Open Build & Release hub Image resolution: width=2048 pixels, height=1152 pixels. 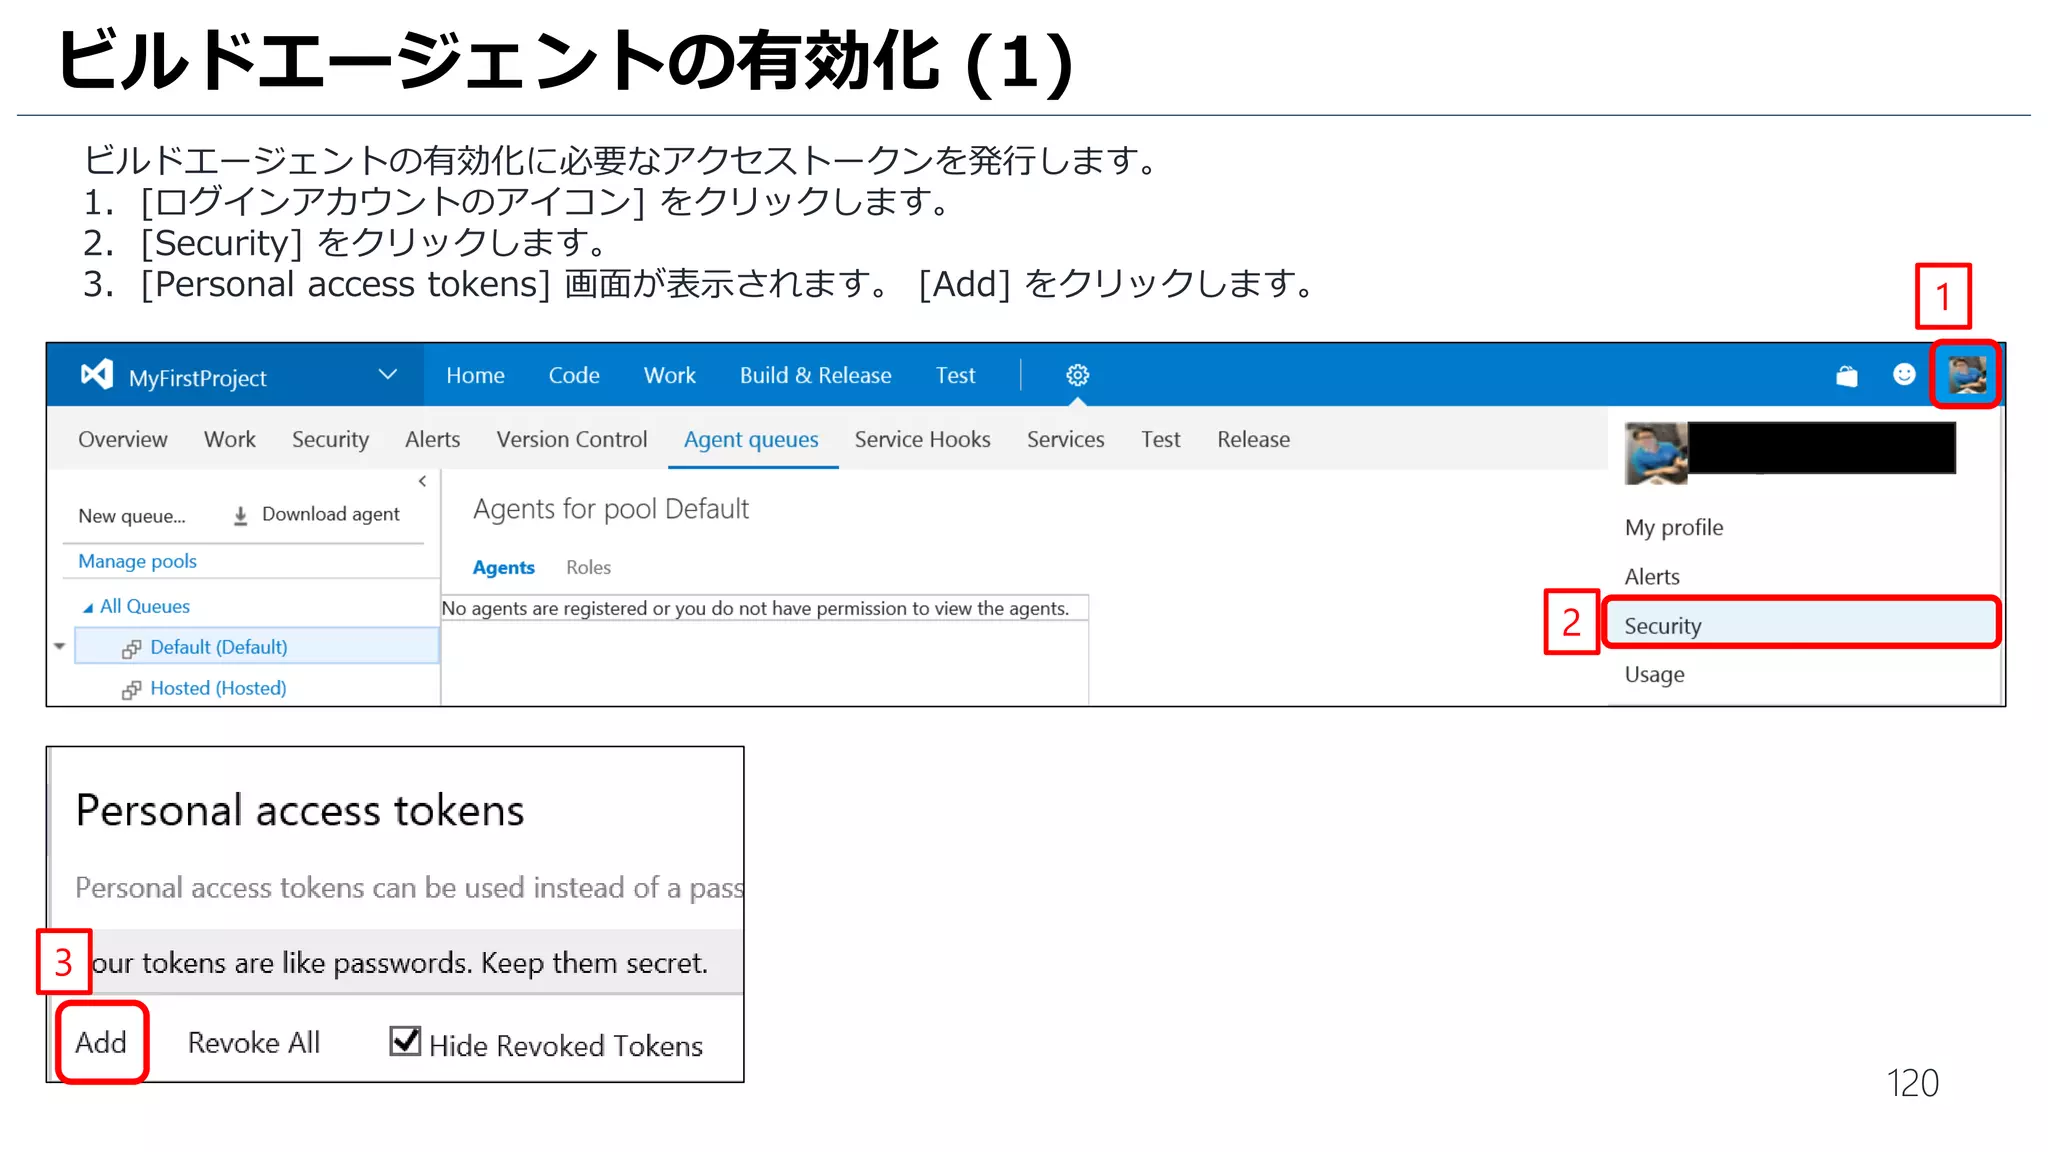815,376
